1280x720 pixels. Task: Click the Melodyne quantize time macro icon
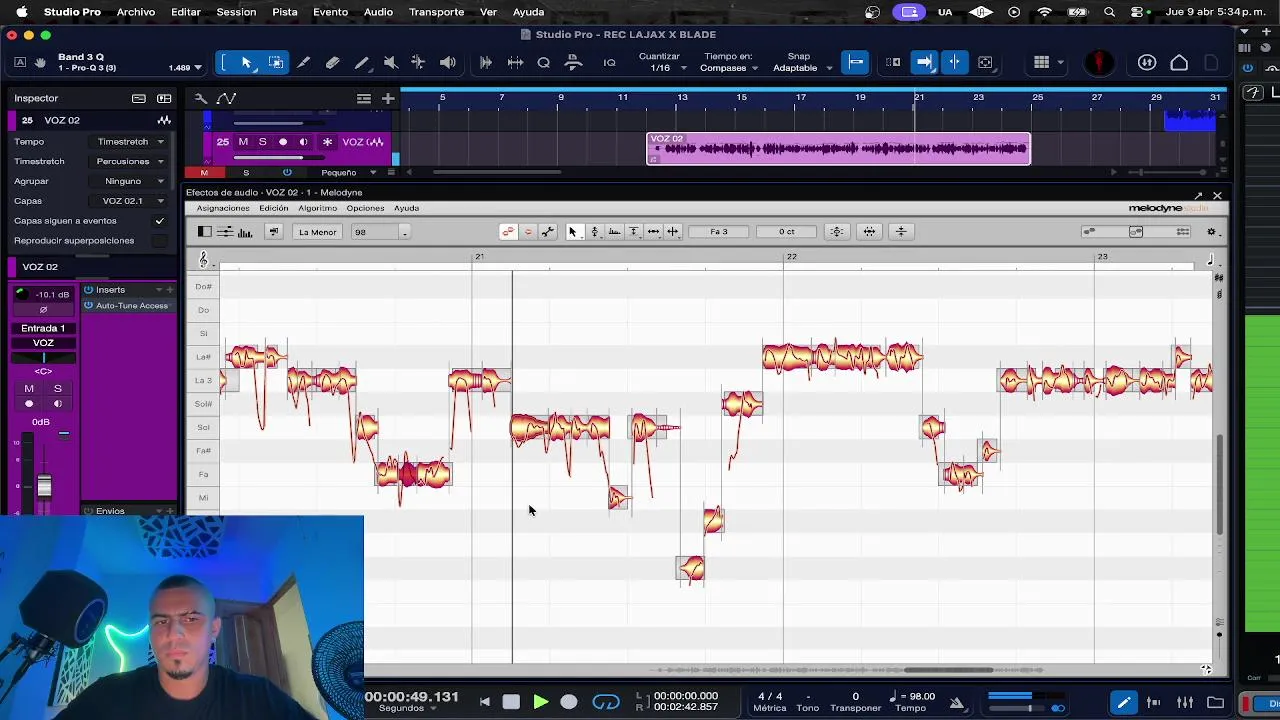click(x=869, y=232)
